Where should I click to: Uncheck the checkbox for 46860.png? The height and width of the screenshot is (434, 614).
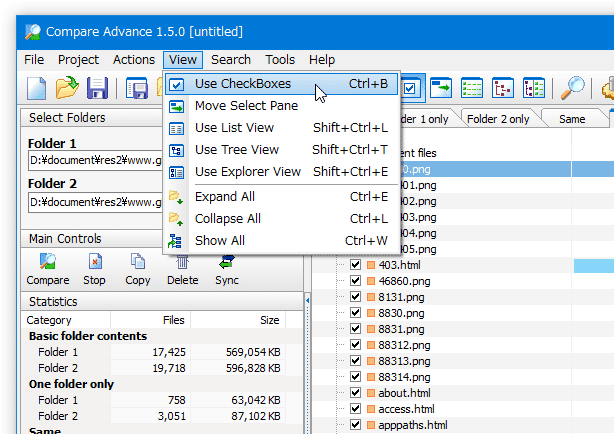click(355, 281)
